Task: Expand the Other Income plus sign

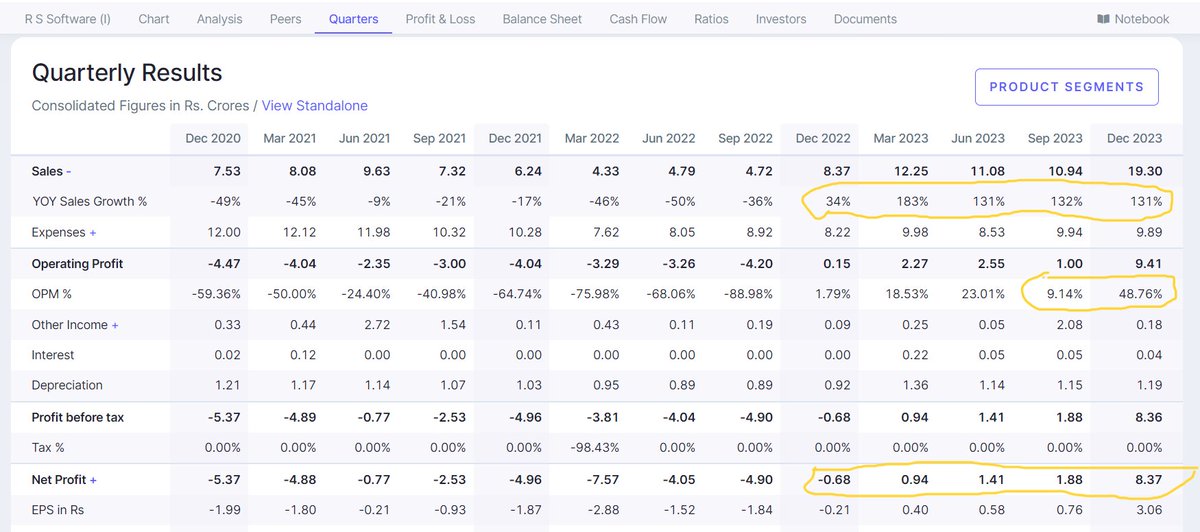Action: 115,325
